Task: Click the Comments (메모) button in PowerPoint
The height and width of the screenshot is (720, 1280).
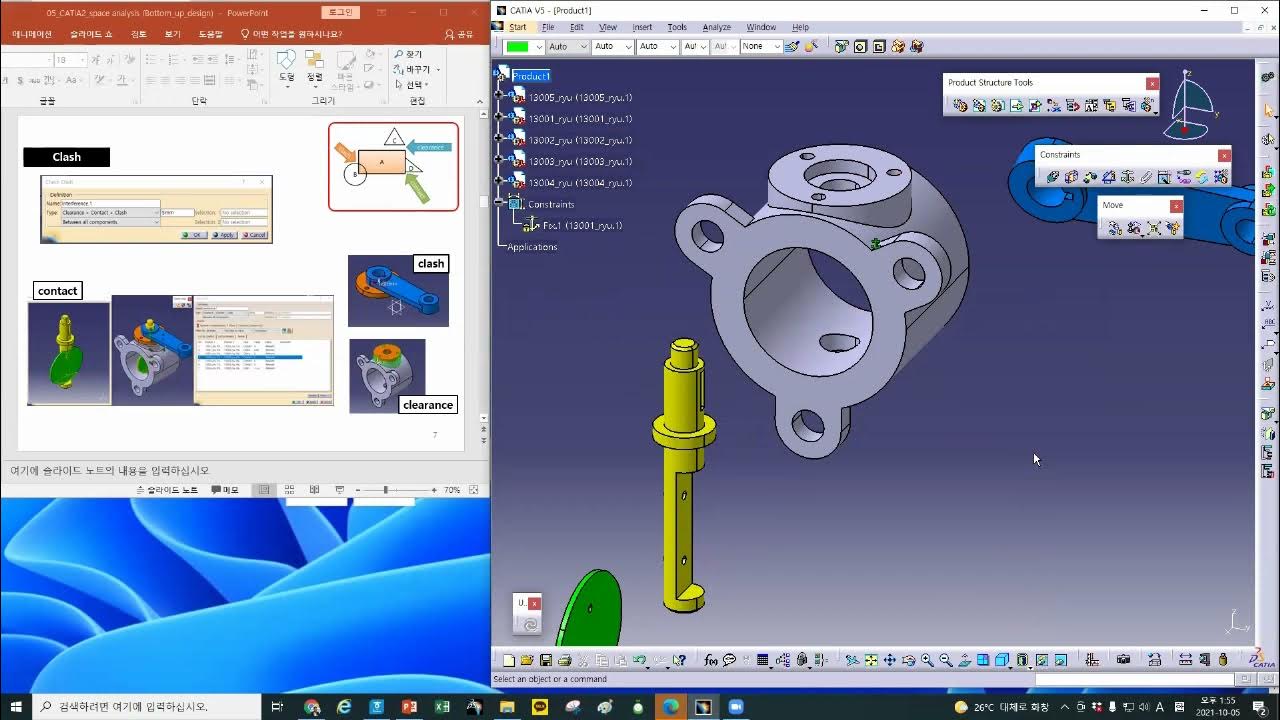Action: (x=225, y=490)
